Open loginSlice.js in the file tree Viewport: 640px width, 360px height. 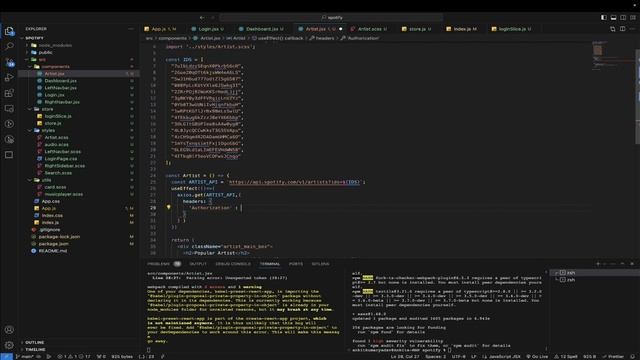pyautogui.click(x=58, y=116)
